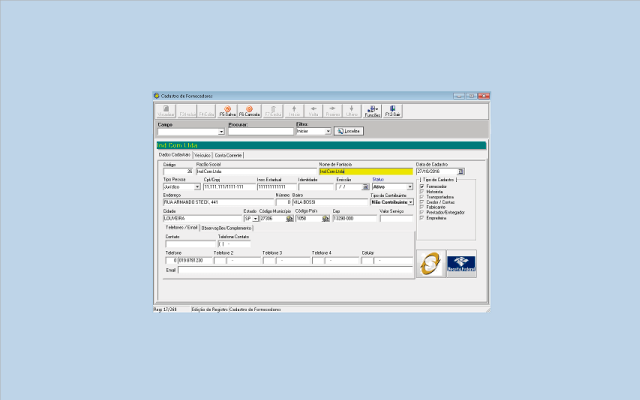Click the Localizar button

point(348,131)
